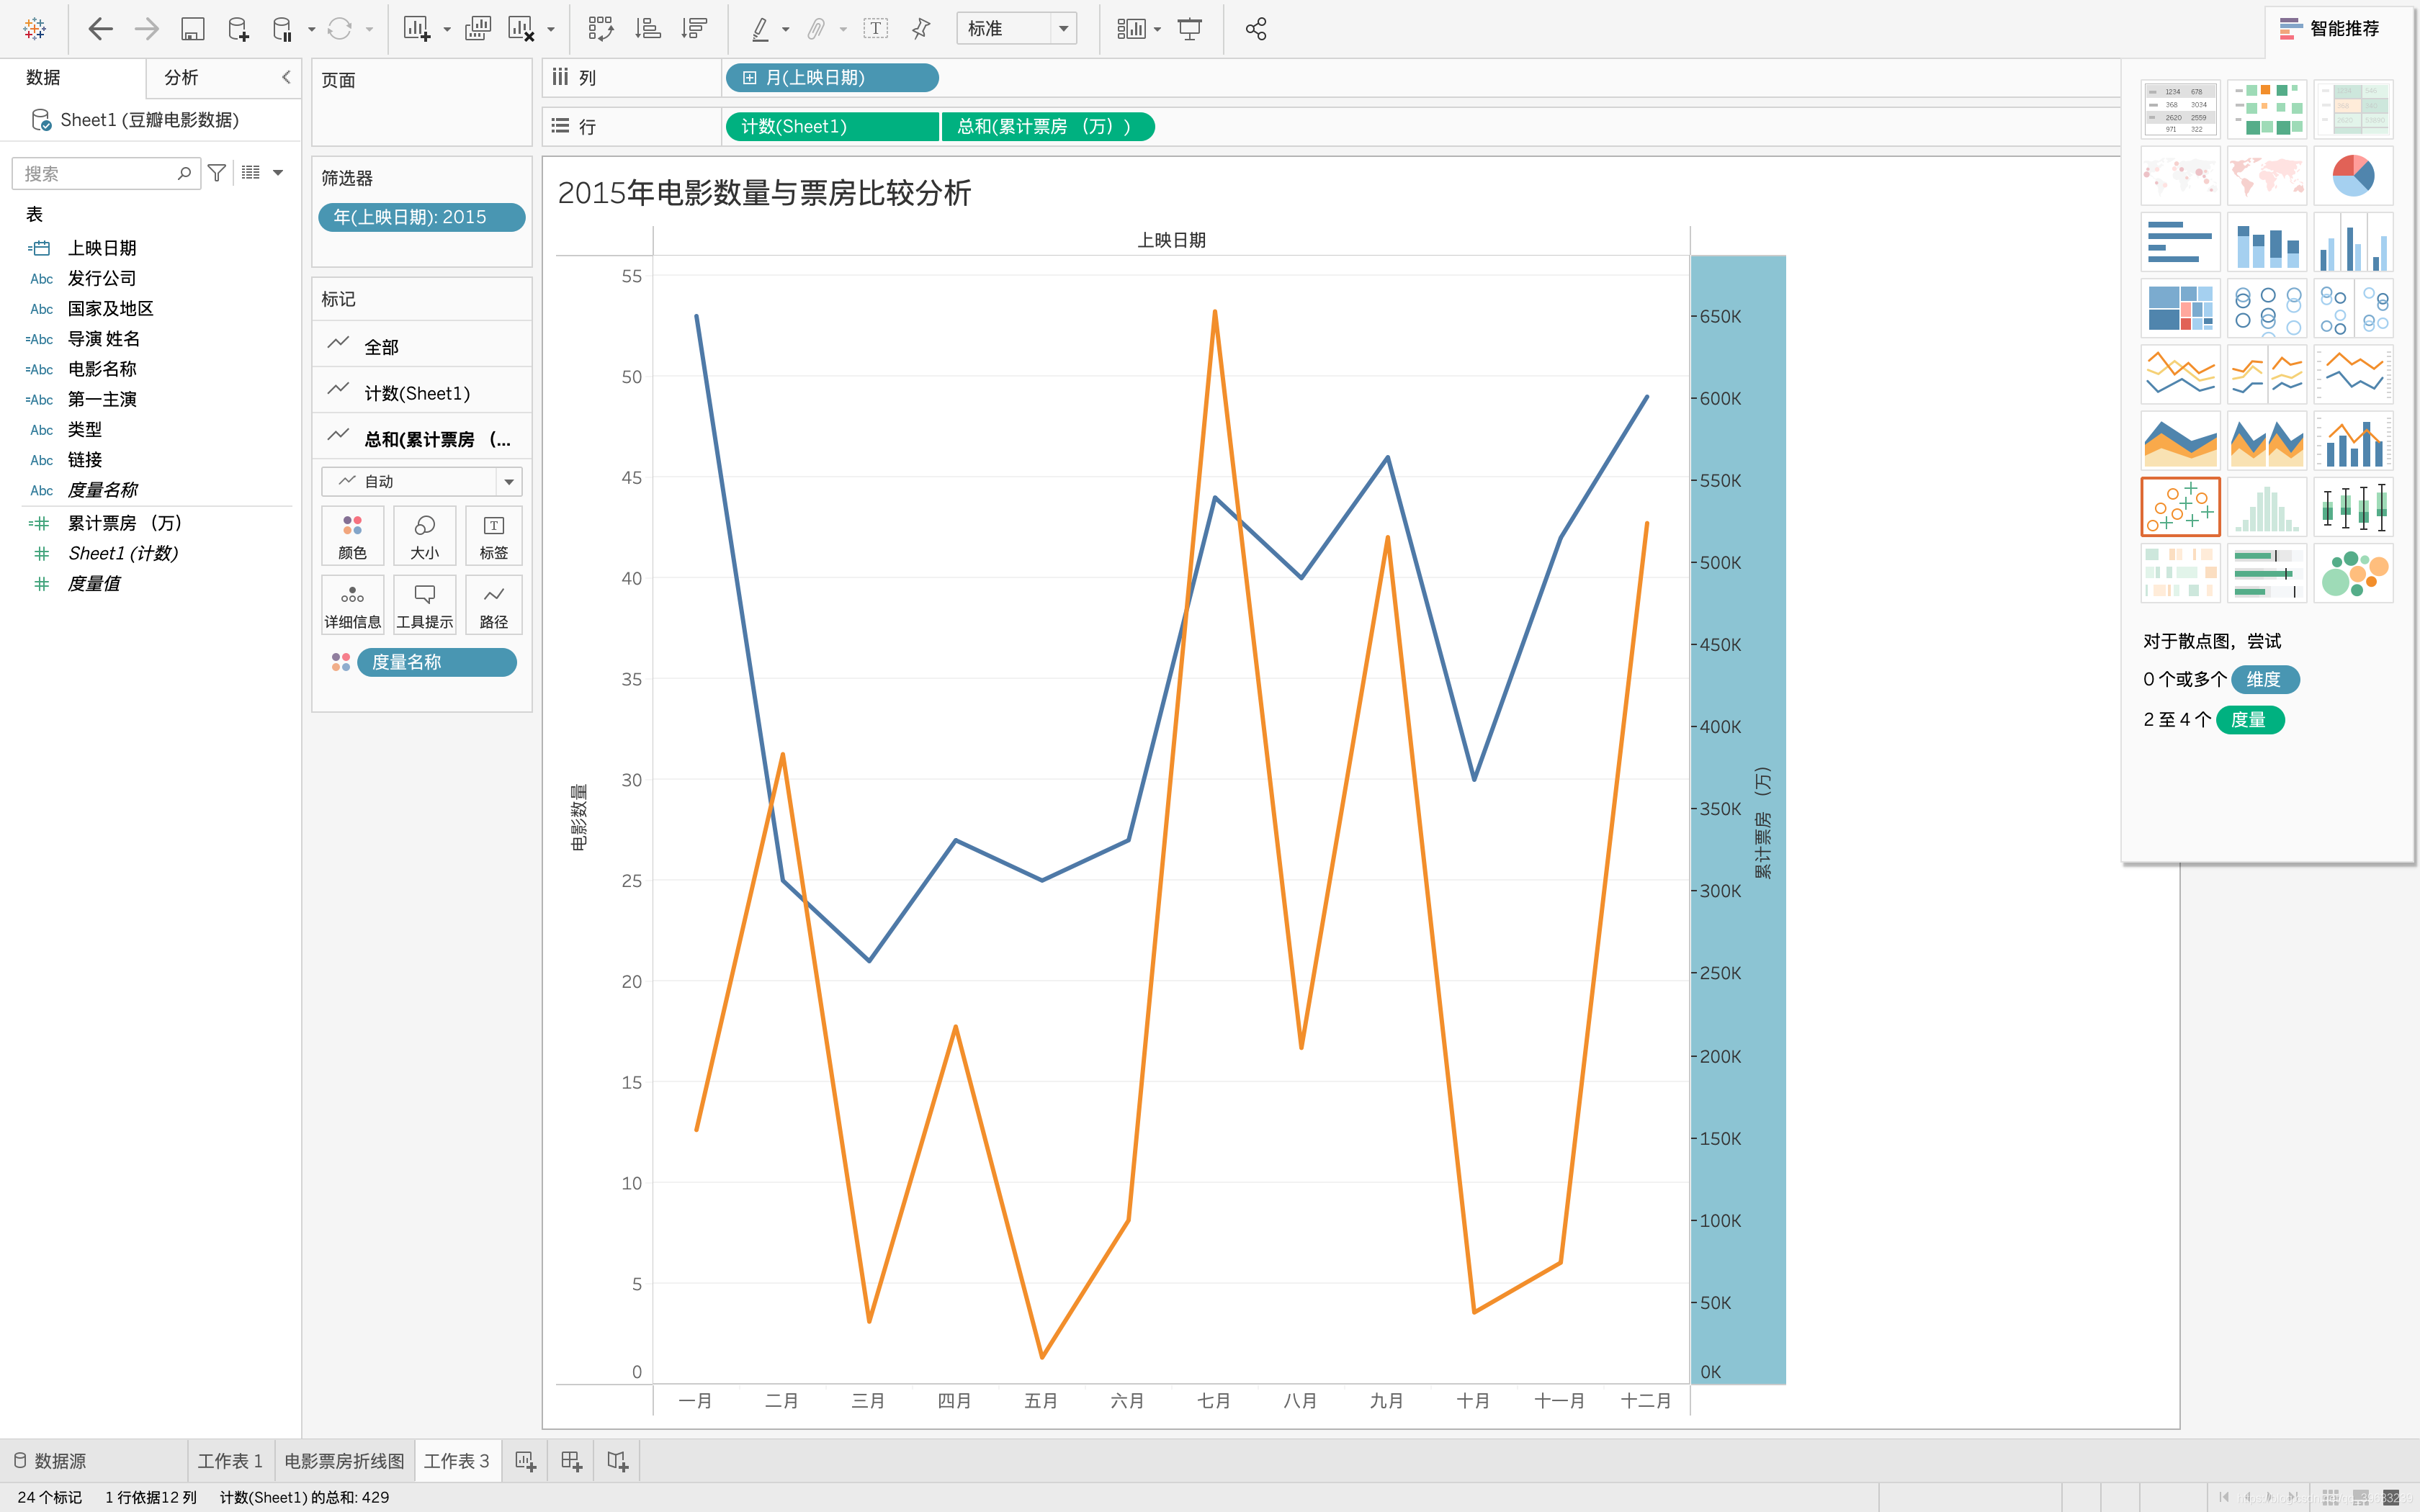Image resolution: width=2420 pixels, height=1512 pixels.
Task: Click the undo back arrow
Action: coord(100,29)
